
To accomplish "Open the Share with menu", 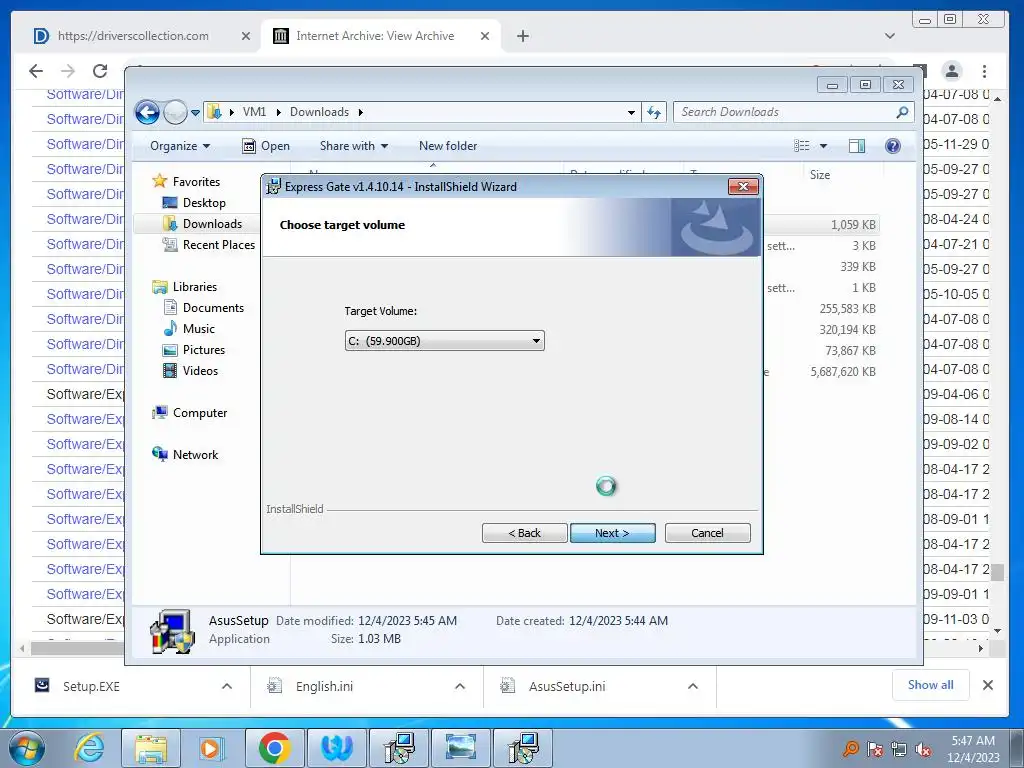I will click(353, 146).
